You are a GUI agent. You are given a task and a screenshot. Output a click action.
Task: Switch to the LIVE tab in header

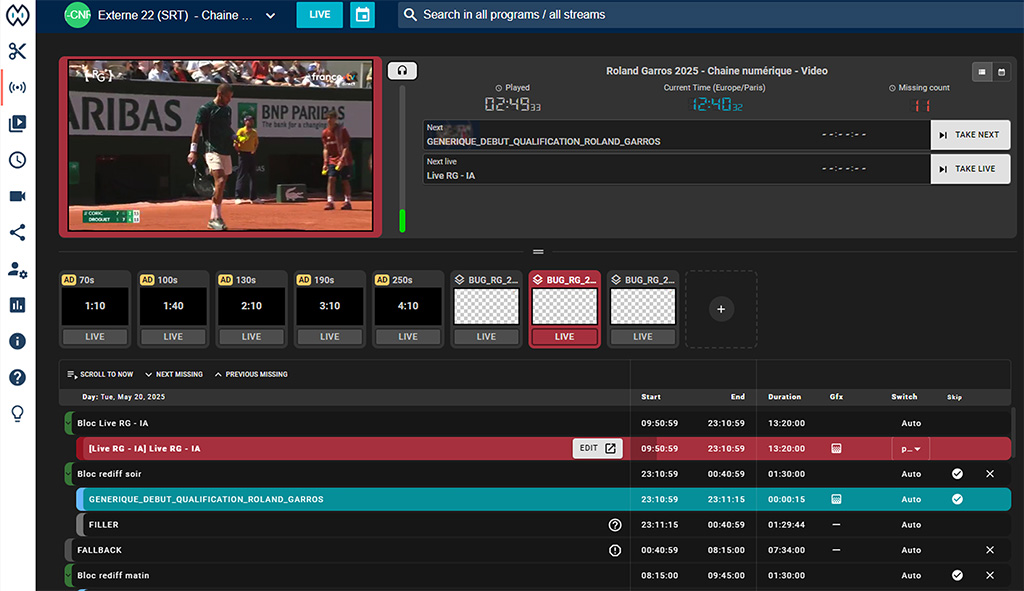(319, 15)
